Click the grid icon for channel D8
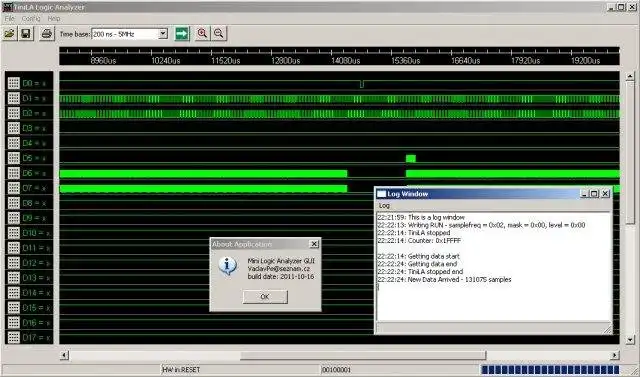 point(13,203)
